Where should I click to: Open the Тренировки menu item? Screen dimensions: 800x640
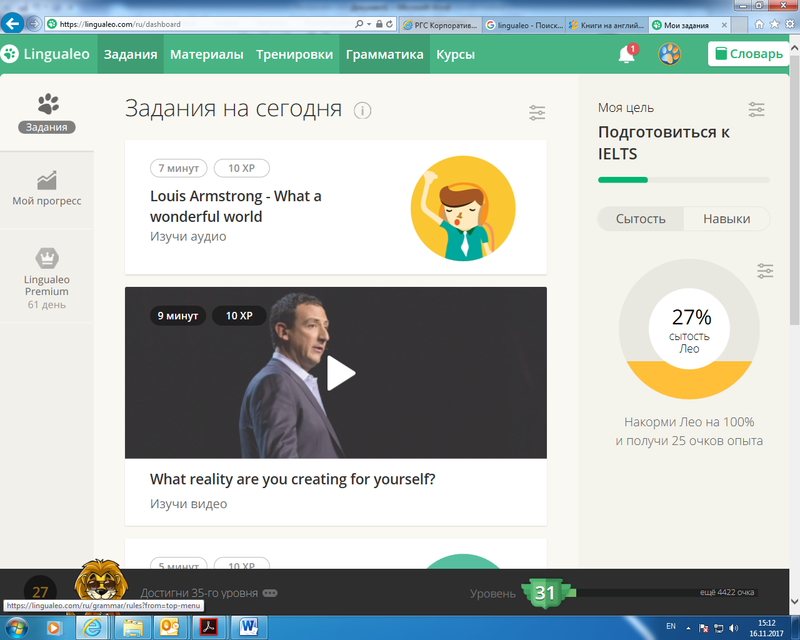click(x=294, y=55)
